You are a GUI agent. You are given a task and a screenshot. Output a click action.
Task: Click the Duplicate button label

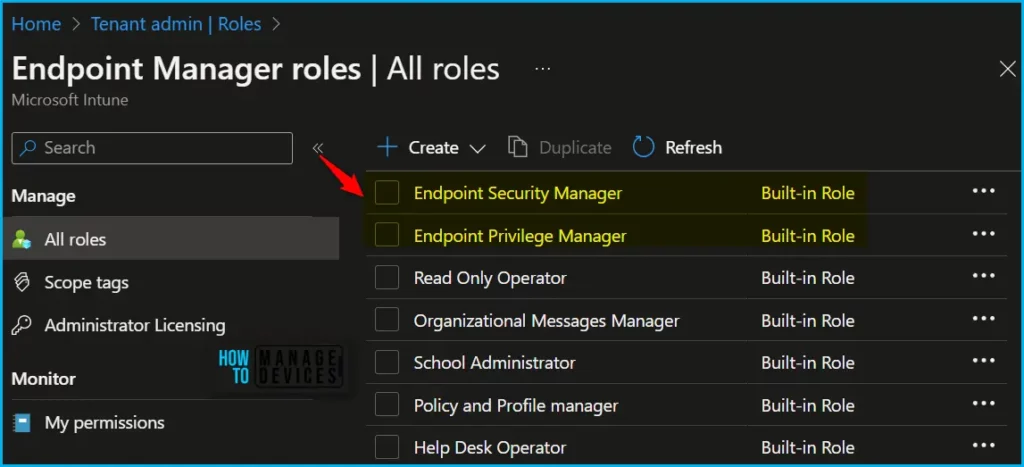coord(575,148)
